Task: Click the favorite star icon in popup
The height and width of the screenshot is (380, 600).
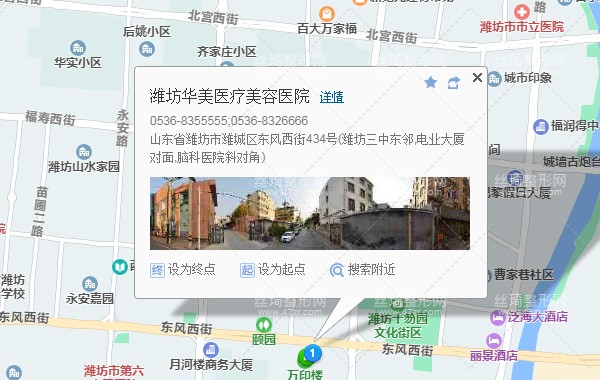Action: pos(430,82)
